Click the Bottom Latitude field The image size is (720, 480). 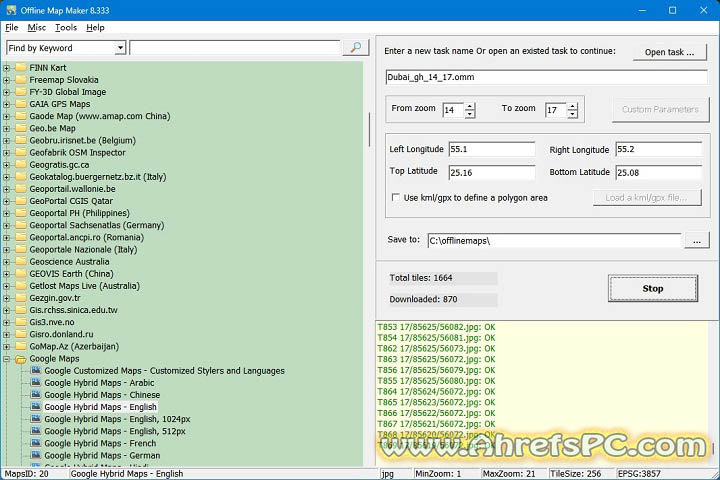(x=658, y=173)
